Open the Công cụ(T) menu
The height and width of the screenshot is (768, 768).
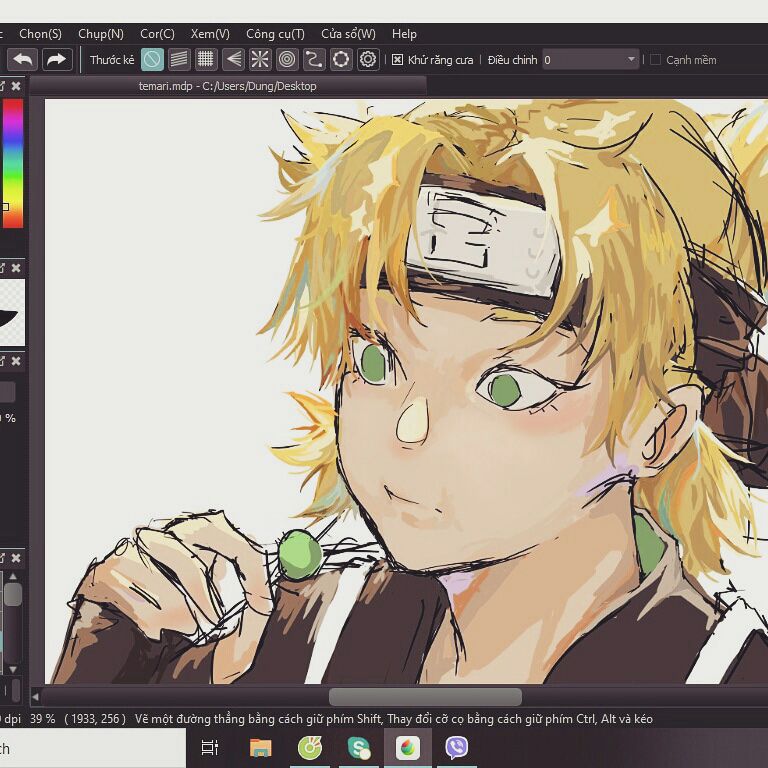[275, 34]
